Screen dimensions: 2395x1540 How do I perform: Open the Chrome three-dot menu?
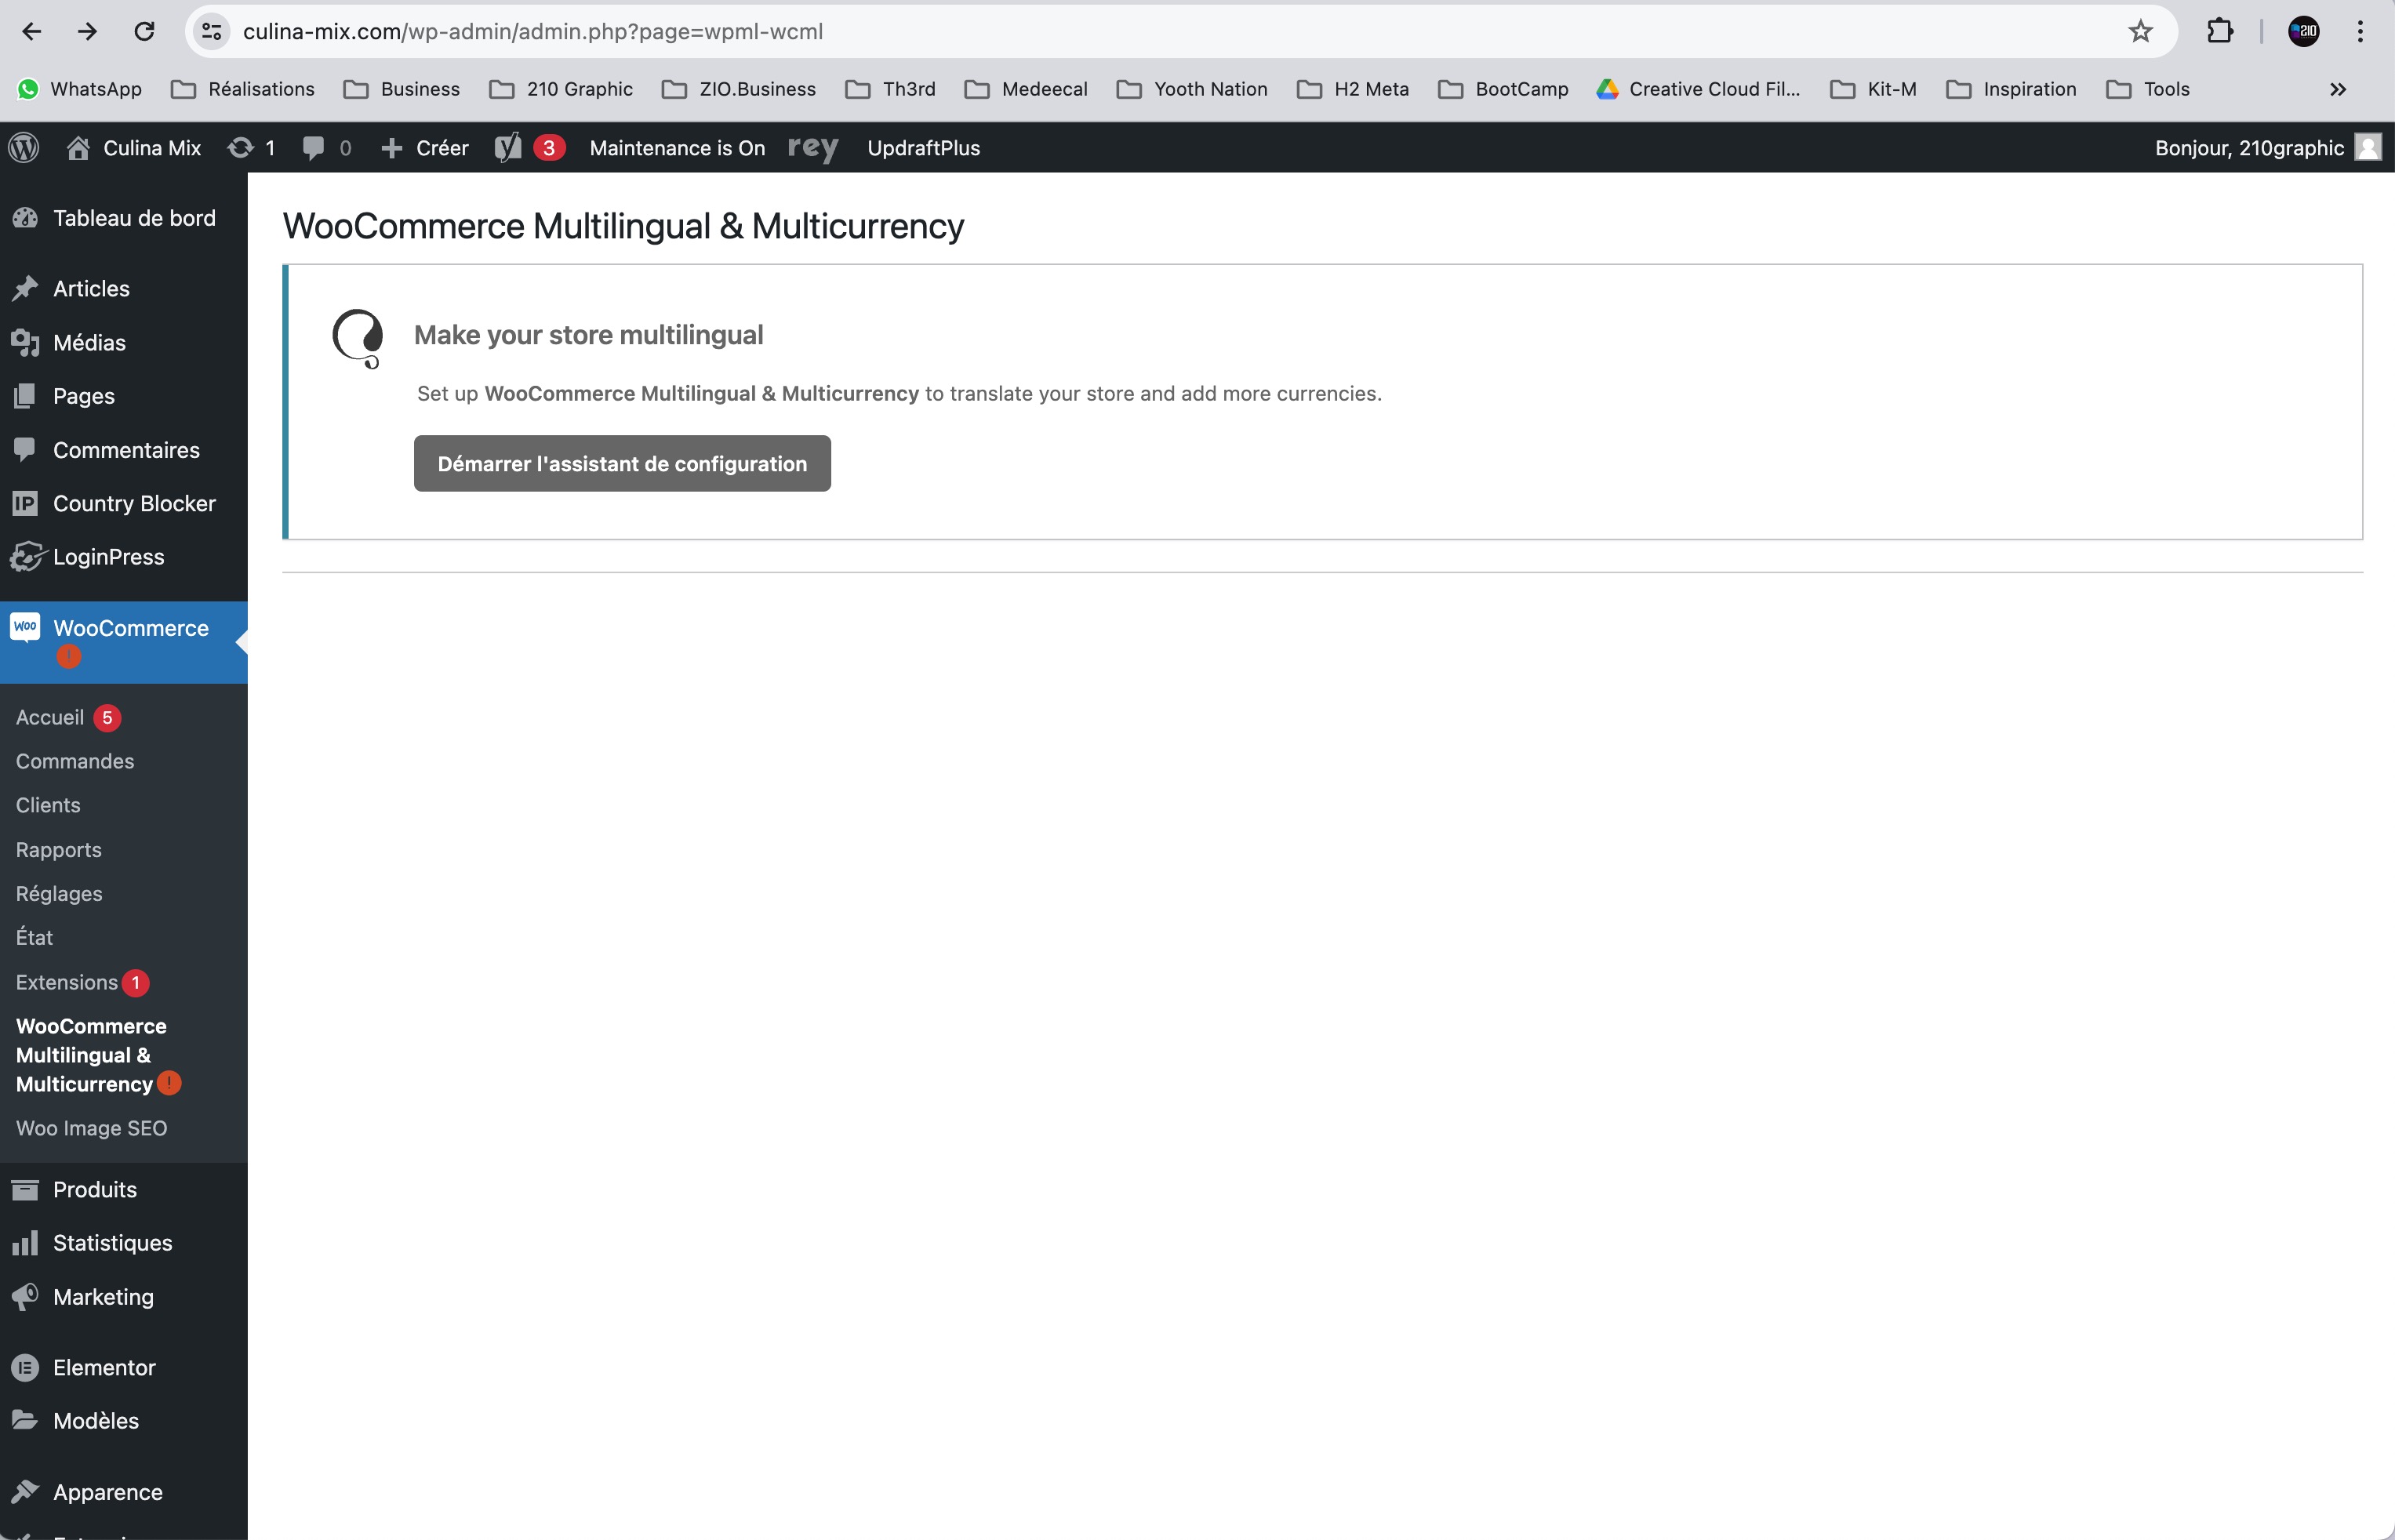2360,31
